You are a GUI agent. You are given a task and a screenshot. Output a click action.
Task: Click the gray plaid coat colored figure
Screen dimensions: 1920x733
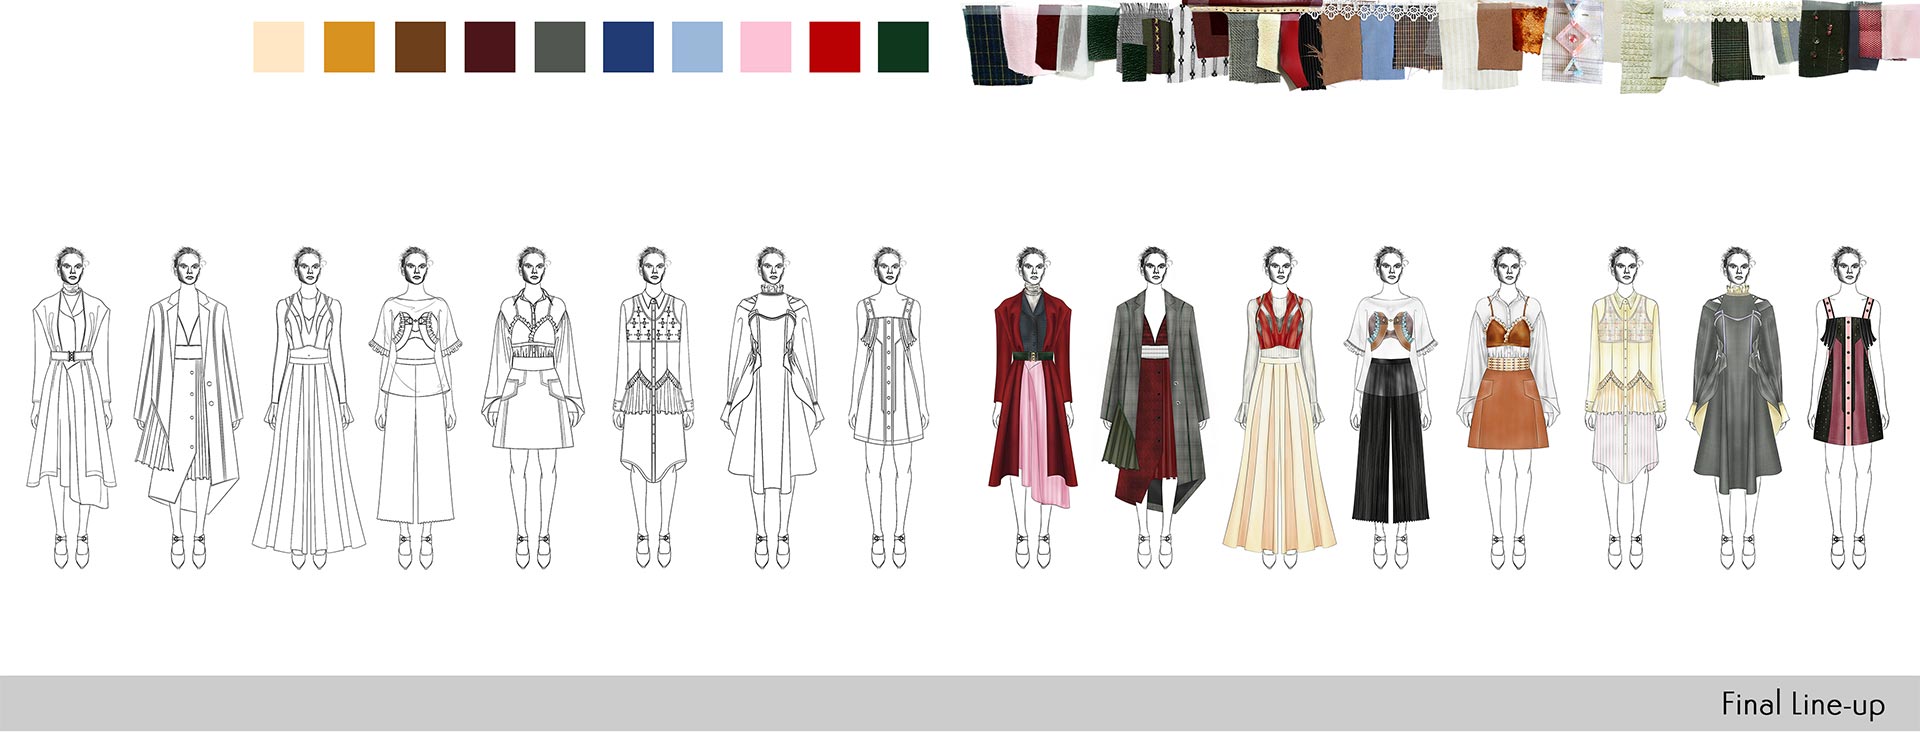(1155, 408)
